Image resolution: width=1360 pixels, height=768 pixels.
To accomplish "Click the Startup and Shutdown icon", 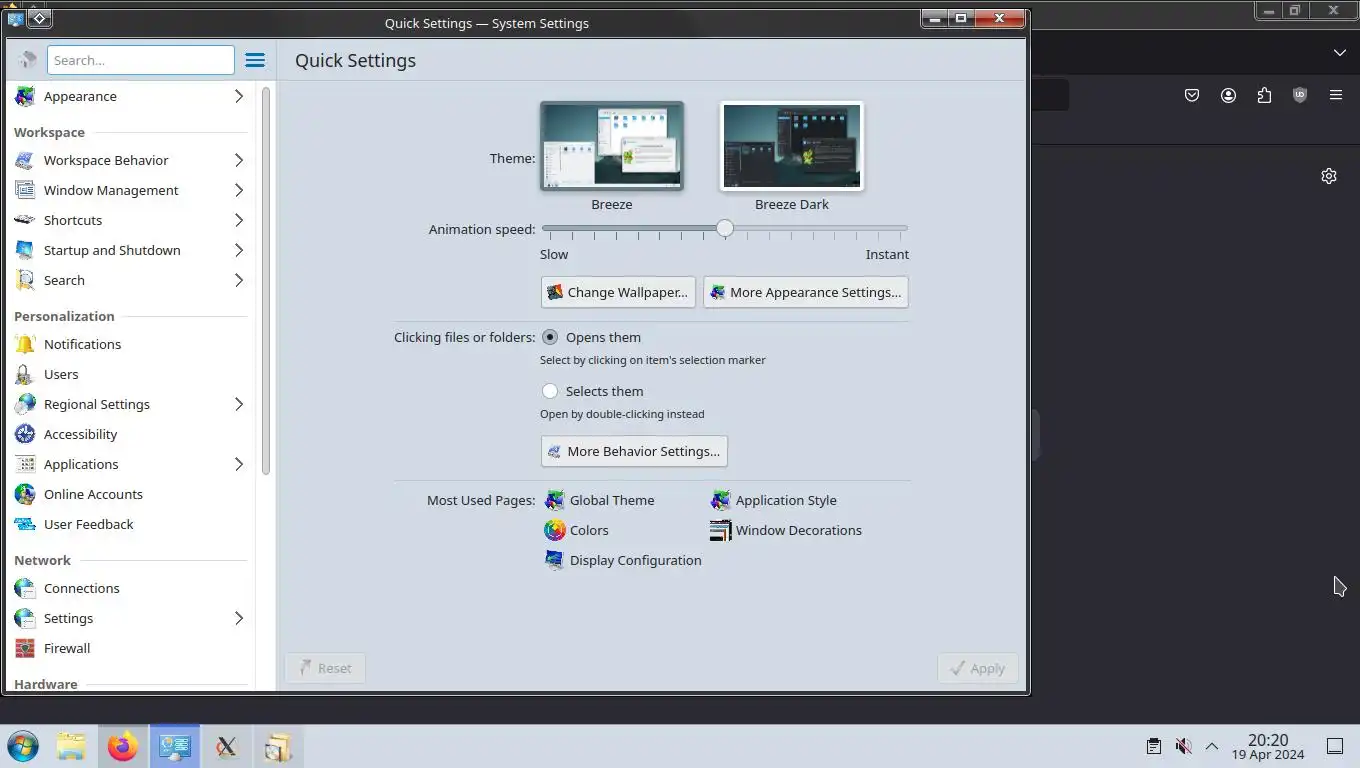I will click(x=25, y=250).
